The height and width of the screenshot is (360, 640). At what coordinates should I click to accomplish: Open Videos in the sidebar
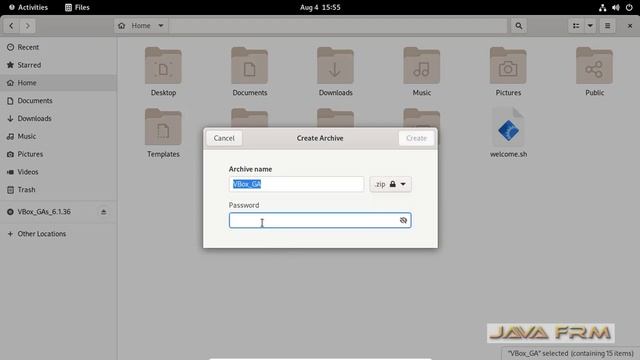click(58, 172)
